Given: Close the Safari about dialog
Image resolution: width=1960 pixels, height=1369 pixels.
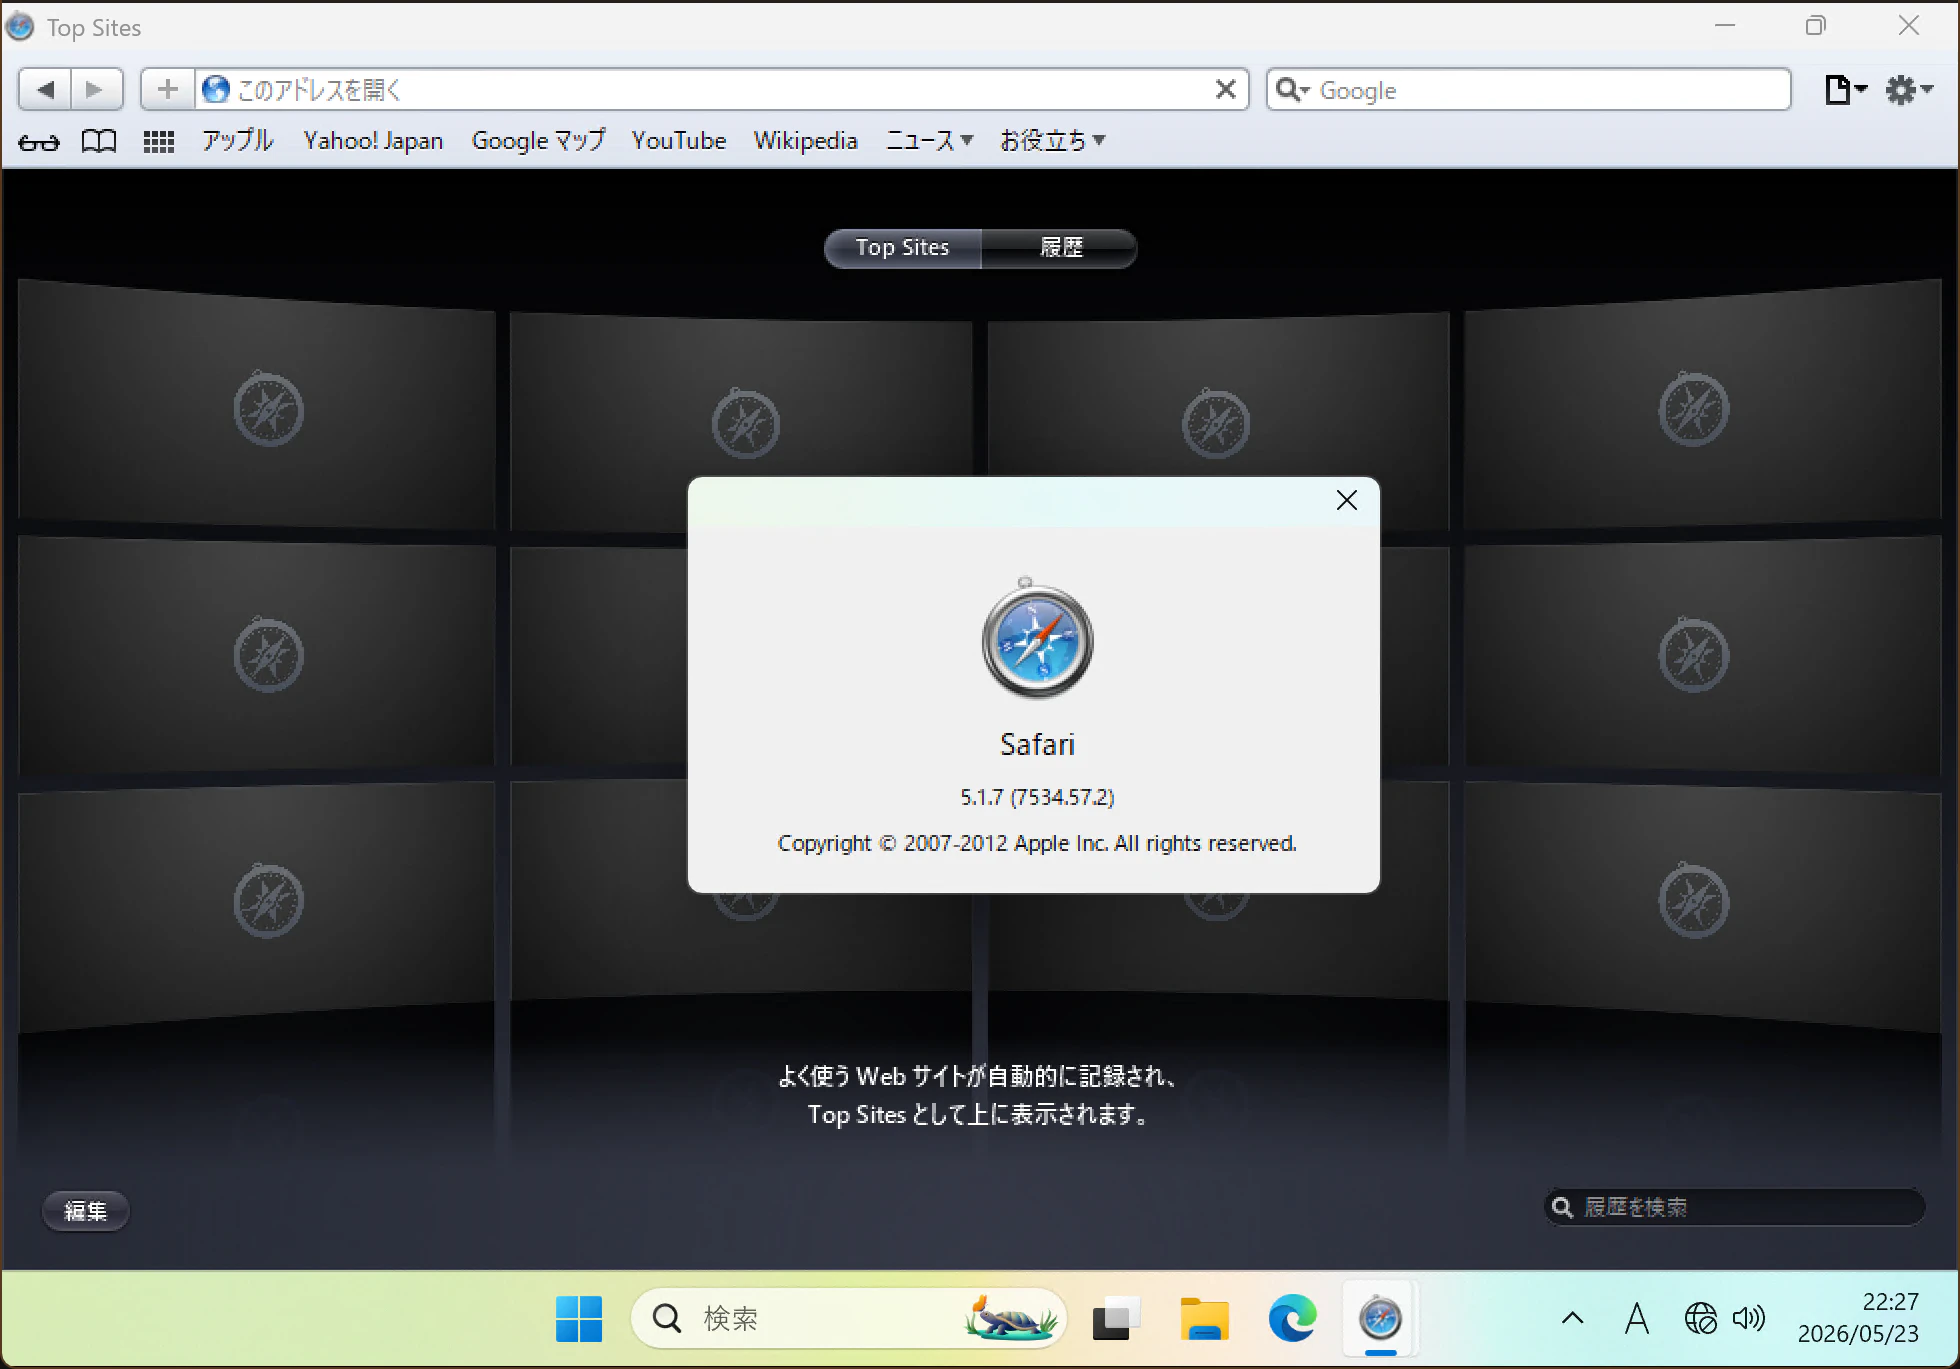Looking at the screenshot, I should click(1347, 500).
